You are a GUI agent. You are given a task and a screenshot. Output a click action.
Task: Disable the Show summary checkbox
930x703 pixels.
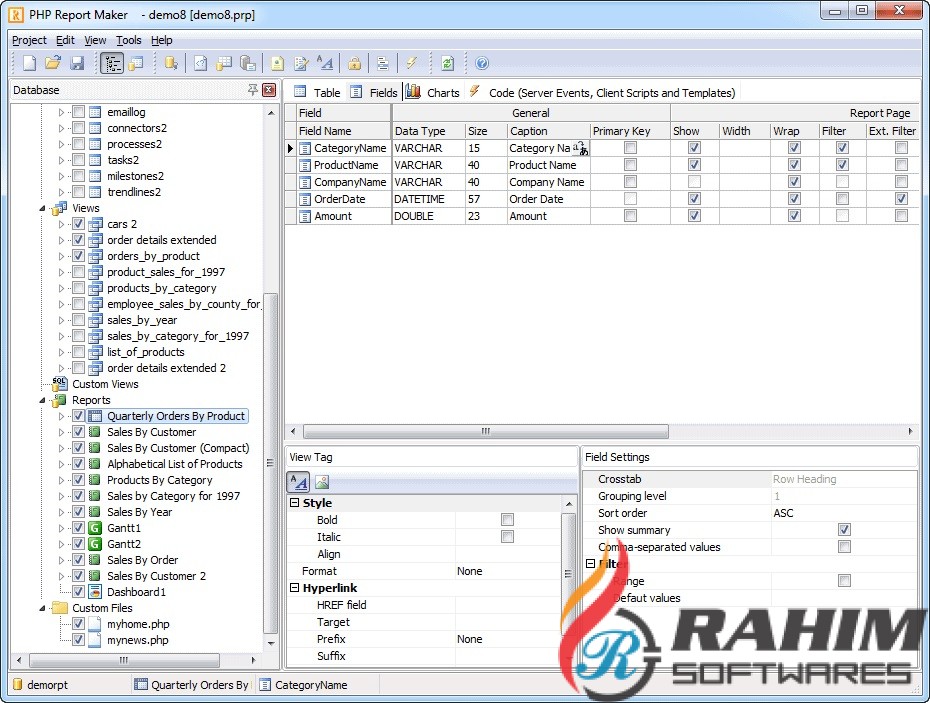844,530
